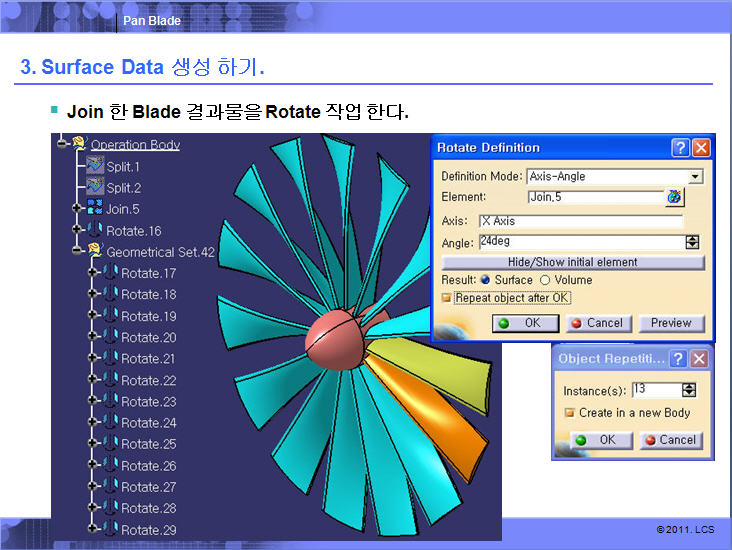Image resolution: width=732 pixels, height=550 pixels.
Task: Click the Geometrical Set.42 folder icon
Action: [x=95, y=251]
